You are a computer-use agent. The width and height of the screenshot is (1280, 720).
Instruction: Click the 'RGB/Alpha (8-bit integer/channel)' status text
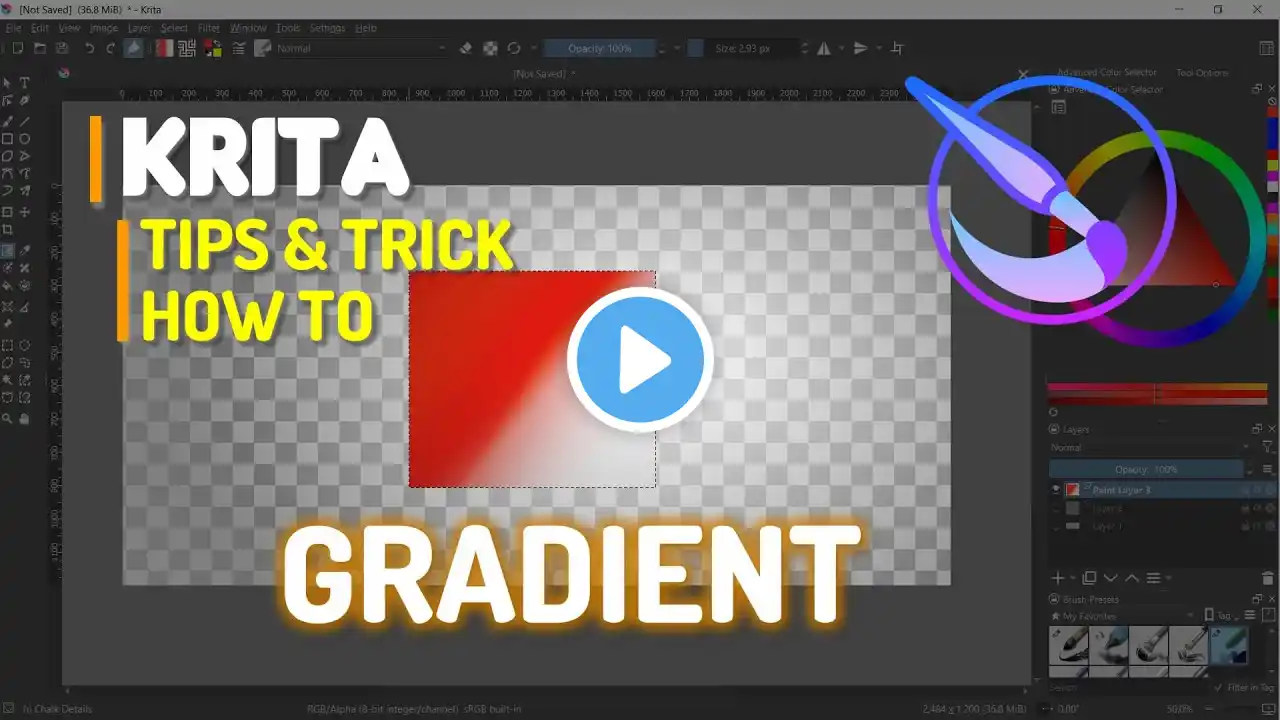click(x=384, y=709)
